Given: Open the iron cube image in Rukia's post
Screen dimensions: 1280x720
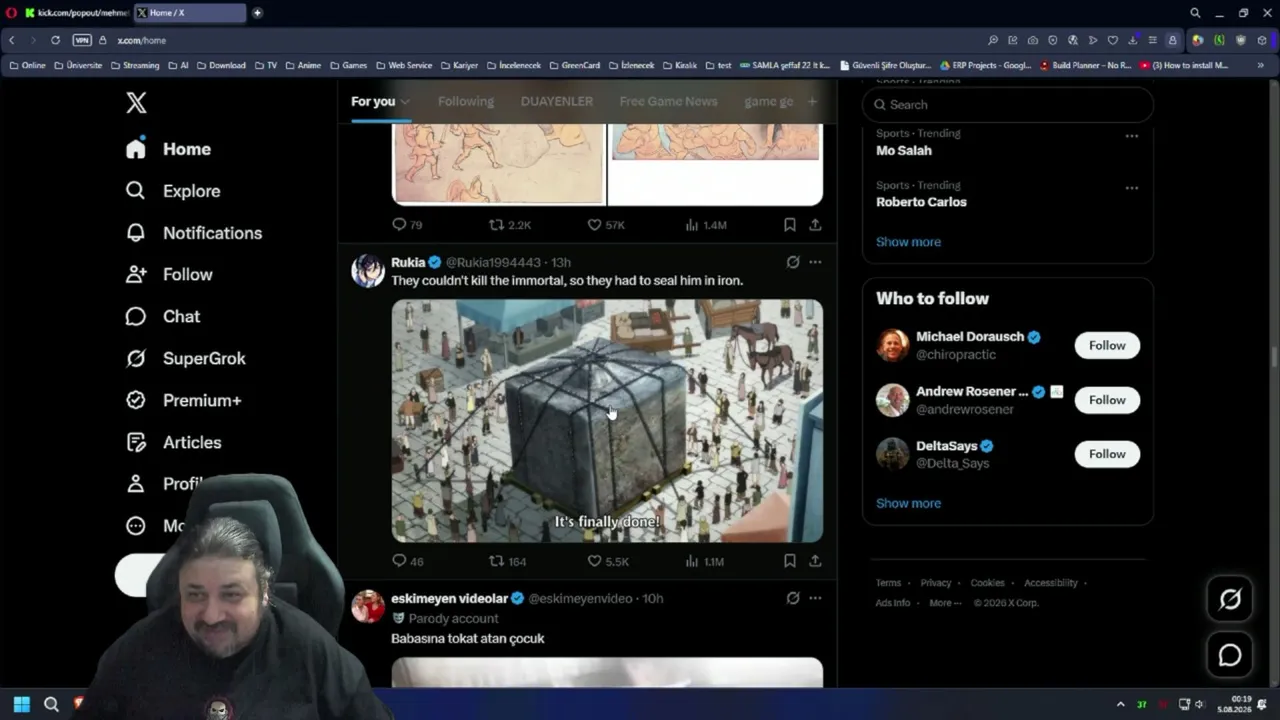Looking at the screenshot, I should [x=607, y=421].
